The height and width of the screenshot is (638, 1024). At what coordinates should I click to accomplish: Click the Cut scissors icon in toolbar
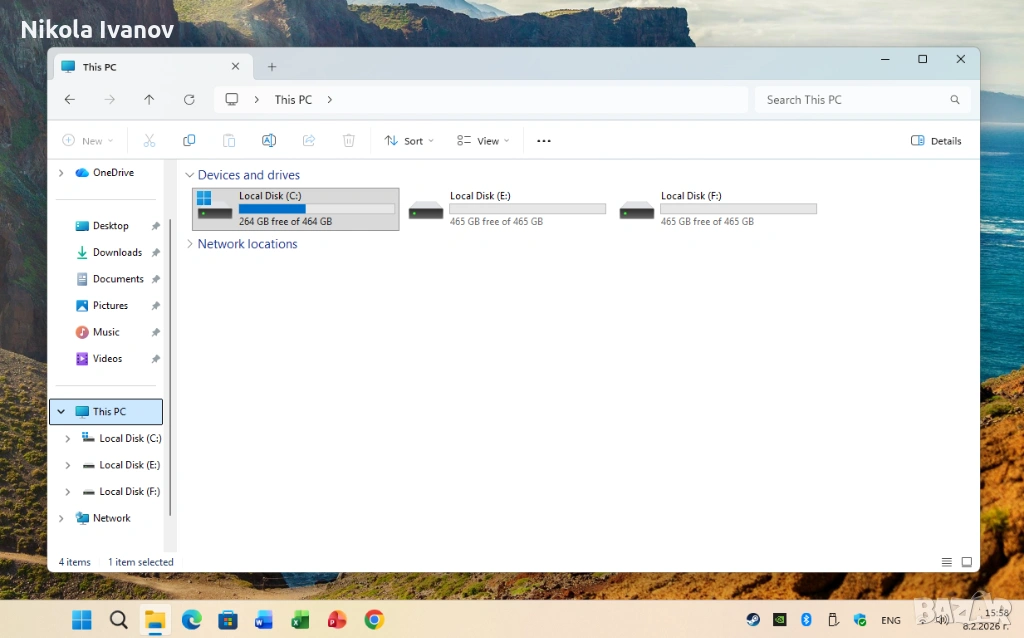tap(150, 141)
